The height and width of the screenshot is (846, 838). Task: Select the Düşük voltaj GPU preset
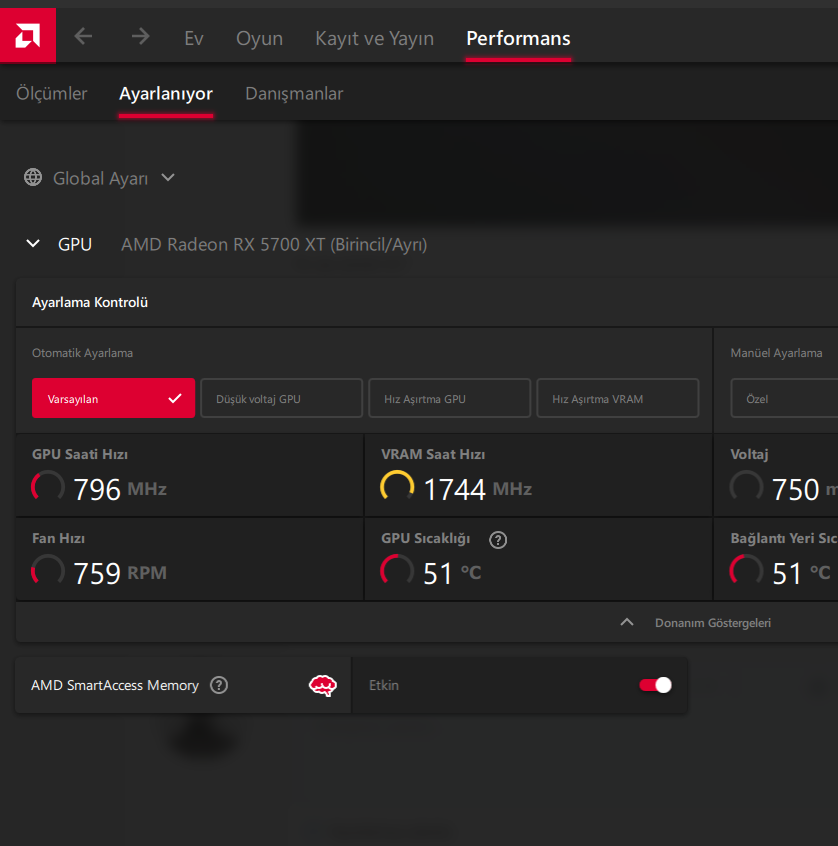click(281, 398)
